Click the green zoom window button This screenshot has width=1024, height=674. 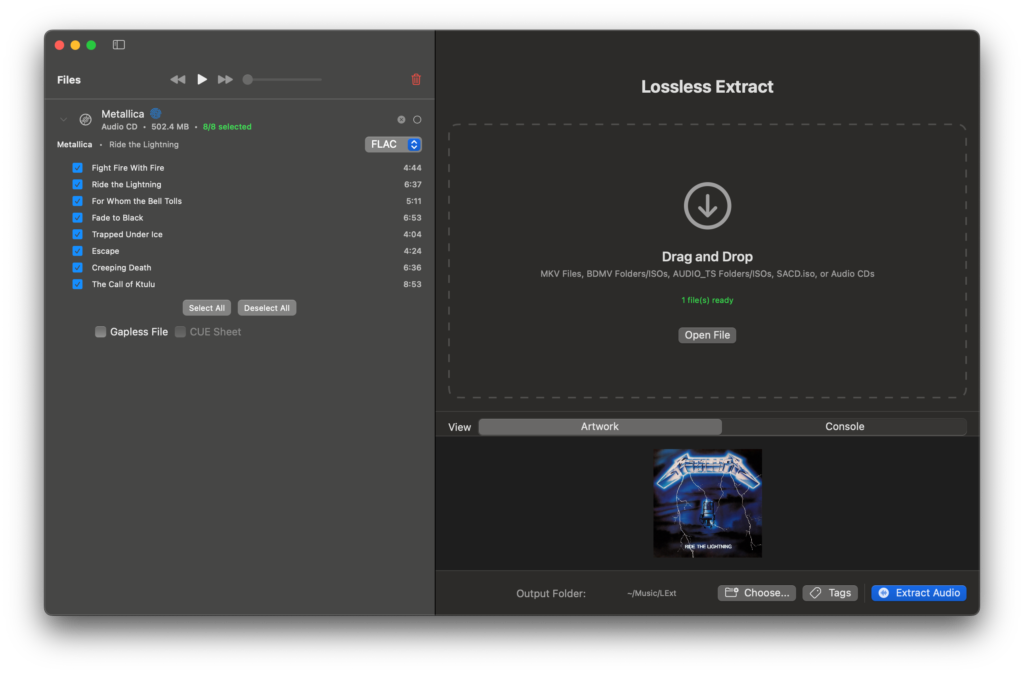tap(91, 45)
